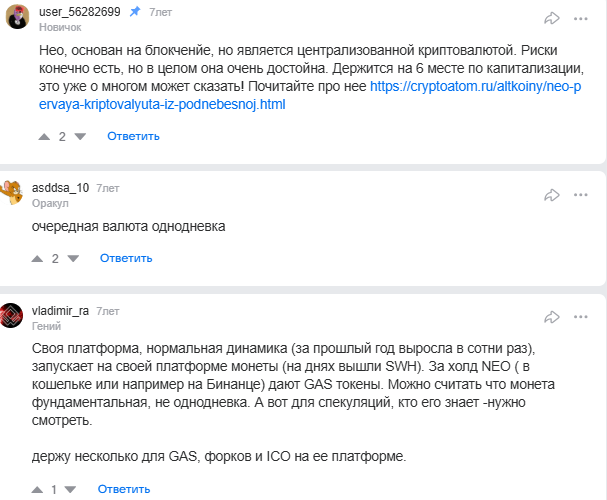
Task: Open more options menu for vladimir_ra comment
Action: coord(585,317)
